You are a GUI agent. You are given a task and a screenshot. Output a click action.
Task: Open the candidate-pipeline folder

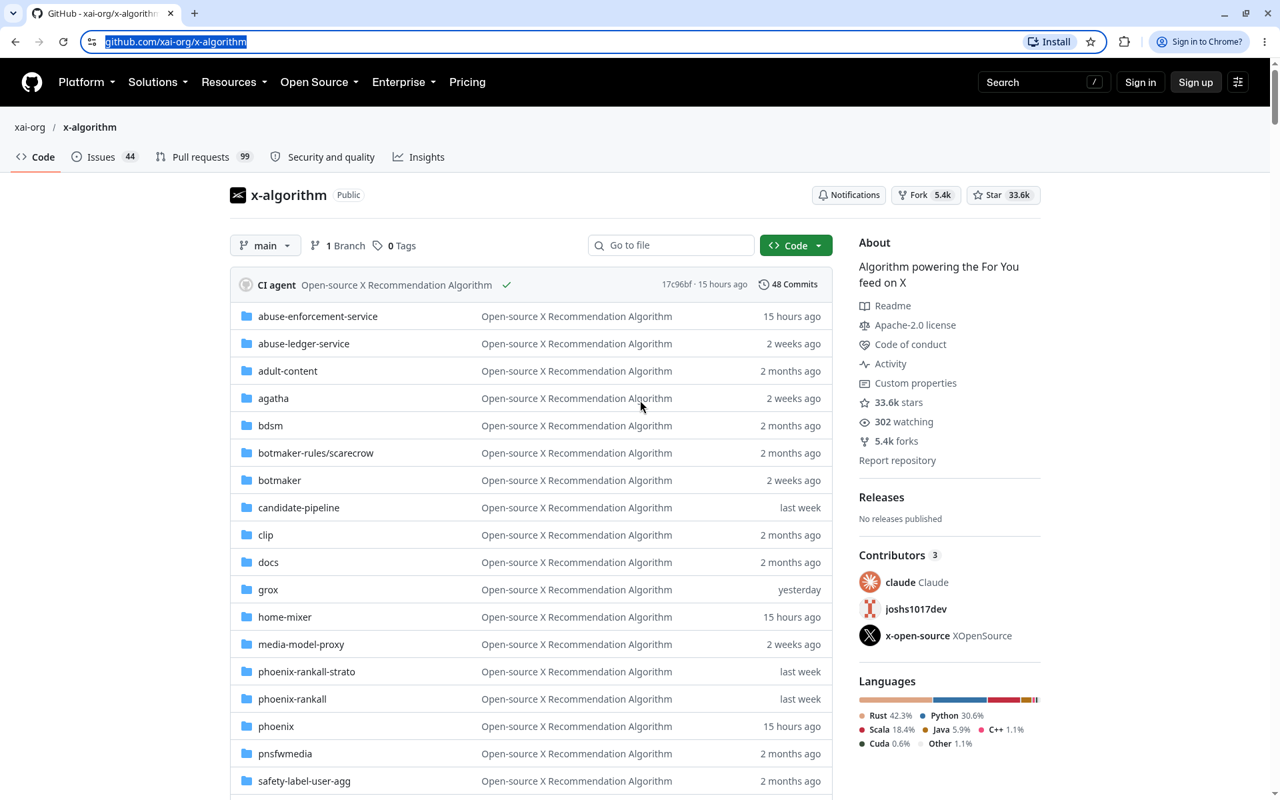(x=299, y=508)
